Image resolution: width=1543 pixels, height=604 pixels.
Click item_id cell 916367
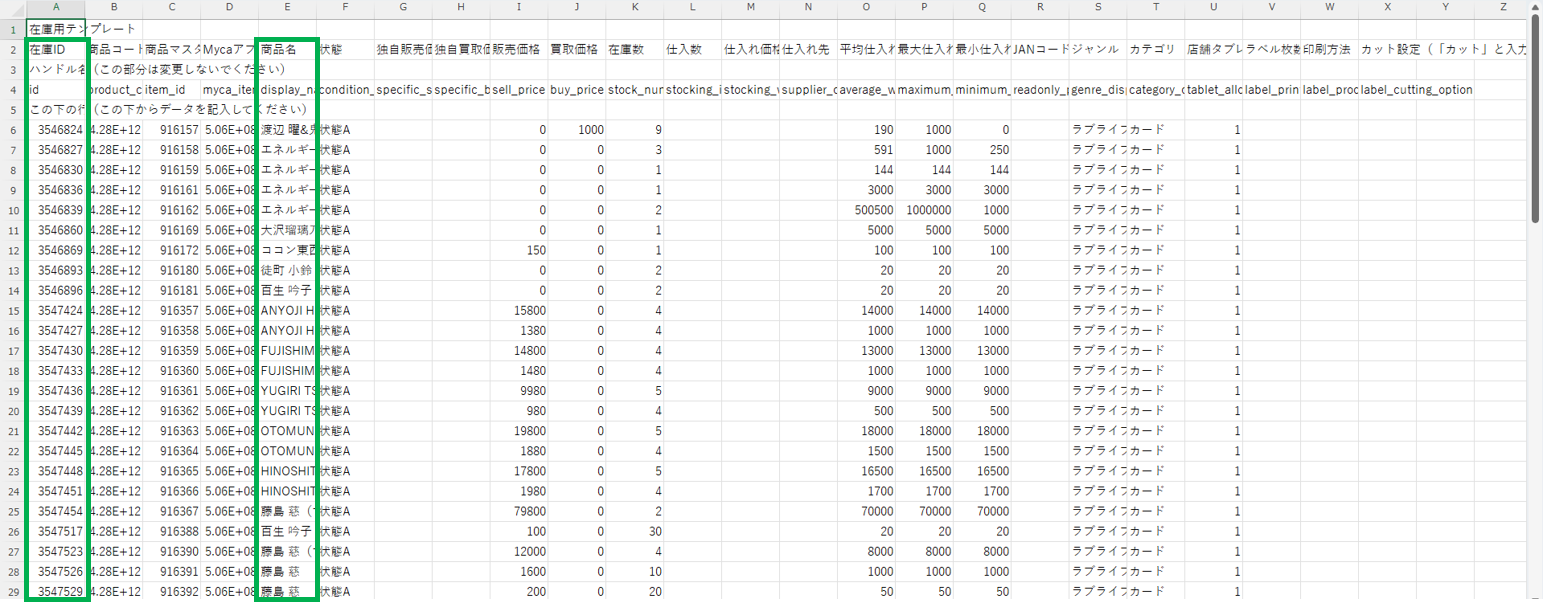pos(171,511)
